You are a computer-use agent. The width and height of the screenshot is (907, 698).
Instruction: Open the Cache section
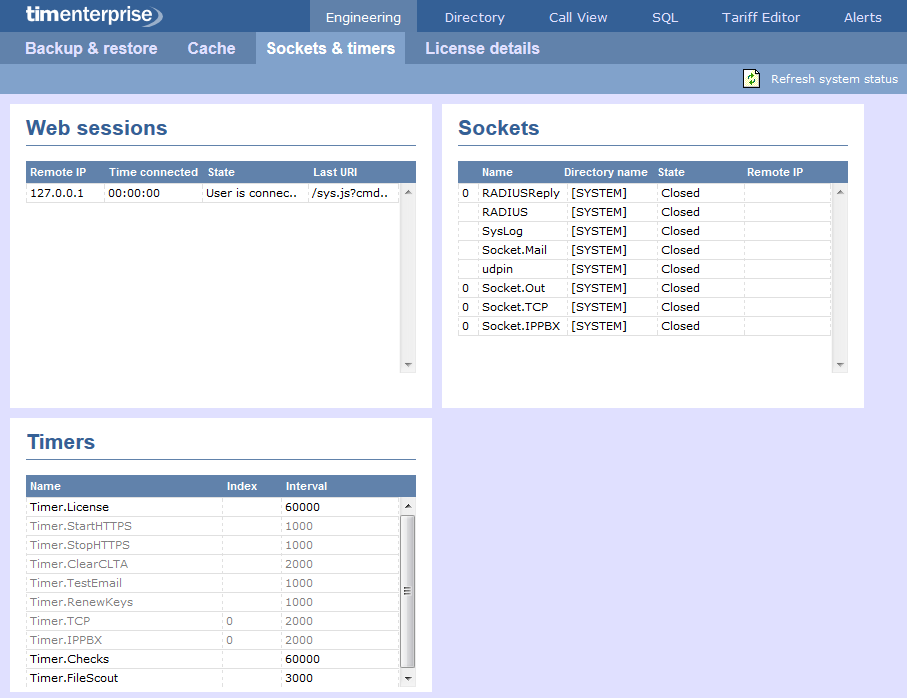(x=211, y=48)
